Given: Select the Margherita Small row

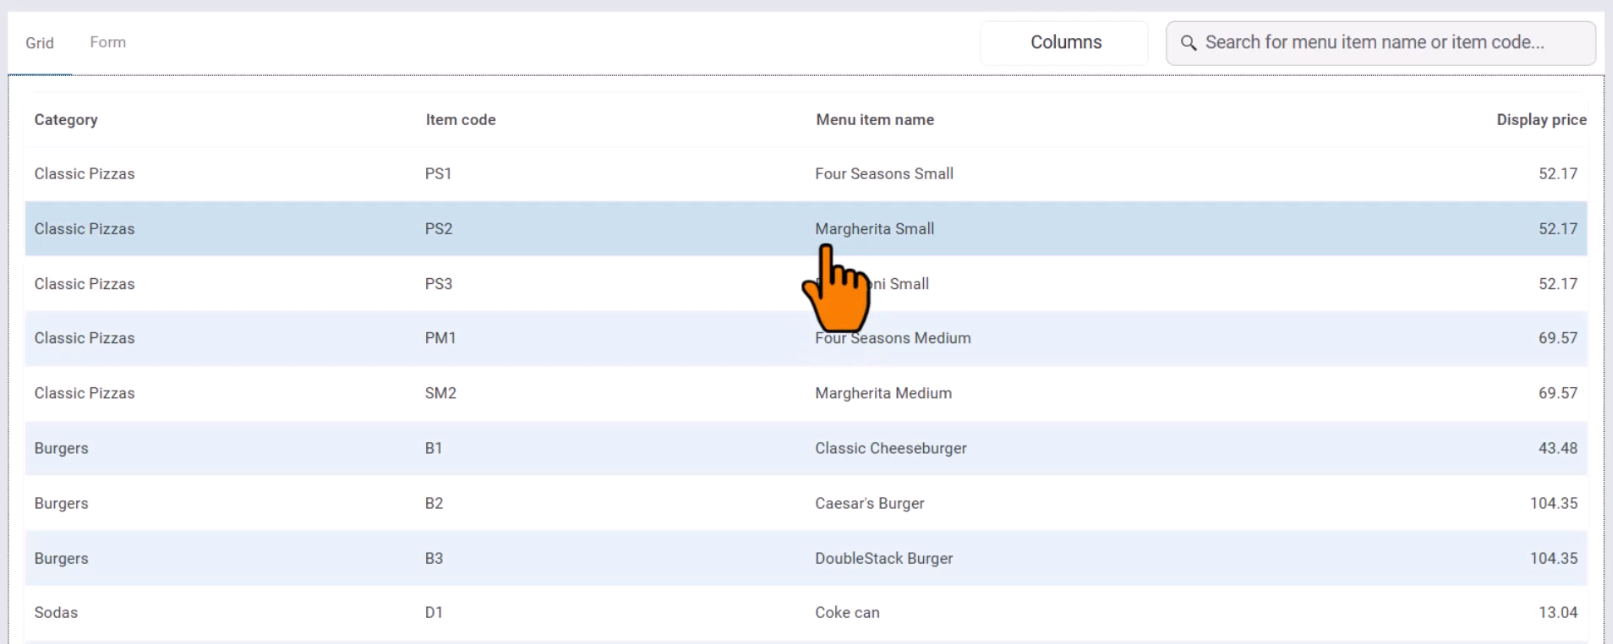Looking at the screenshot, I should tap(874, 229).
